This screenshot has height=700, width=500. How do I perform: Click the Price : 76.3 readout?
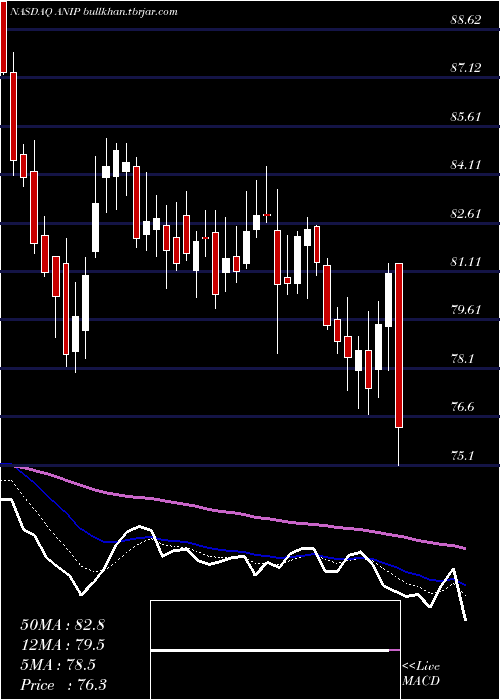tap(63, 685)
